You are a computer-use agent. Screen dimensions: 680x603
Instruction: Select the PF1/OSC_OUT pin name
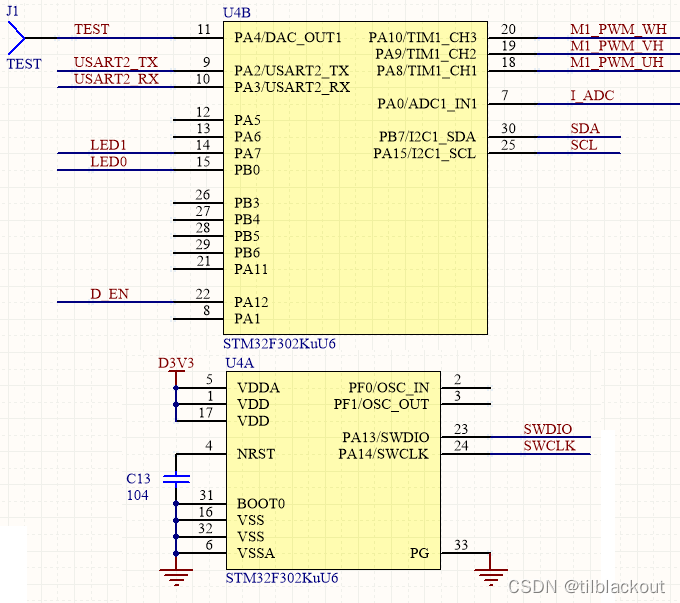pos(381,404)
